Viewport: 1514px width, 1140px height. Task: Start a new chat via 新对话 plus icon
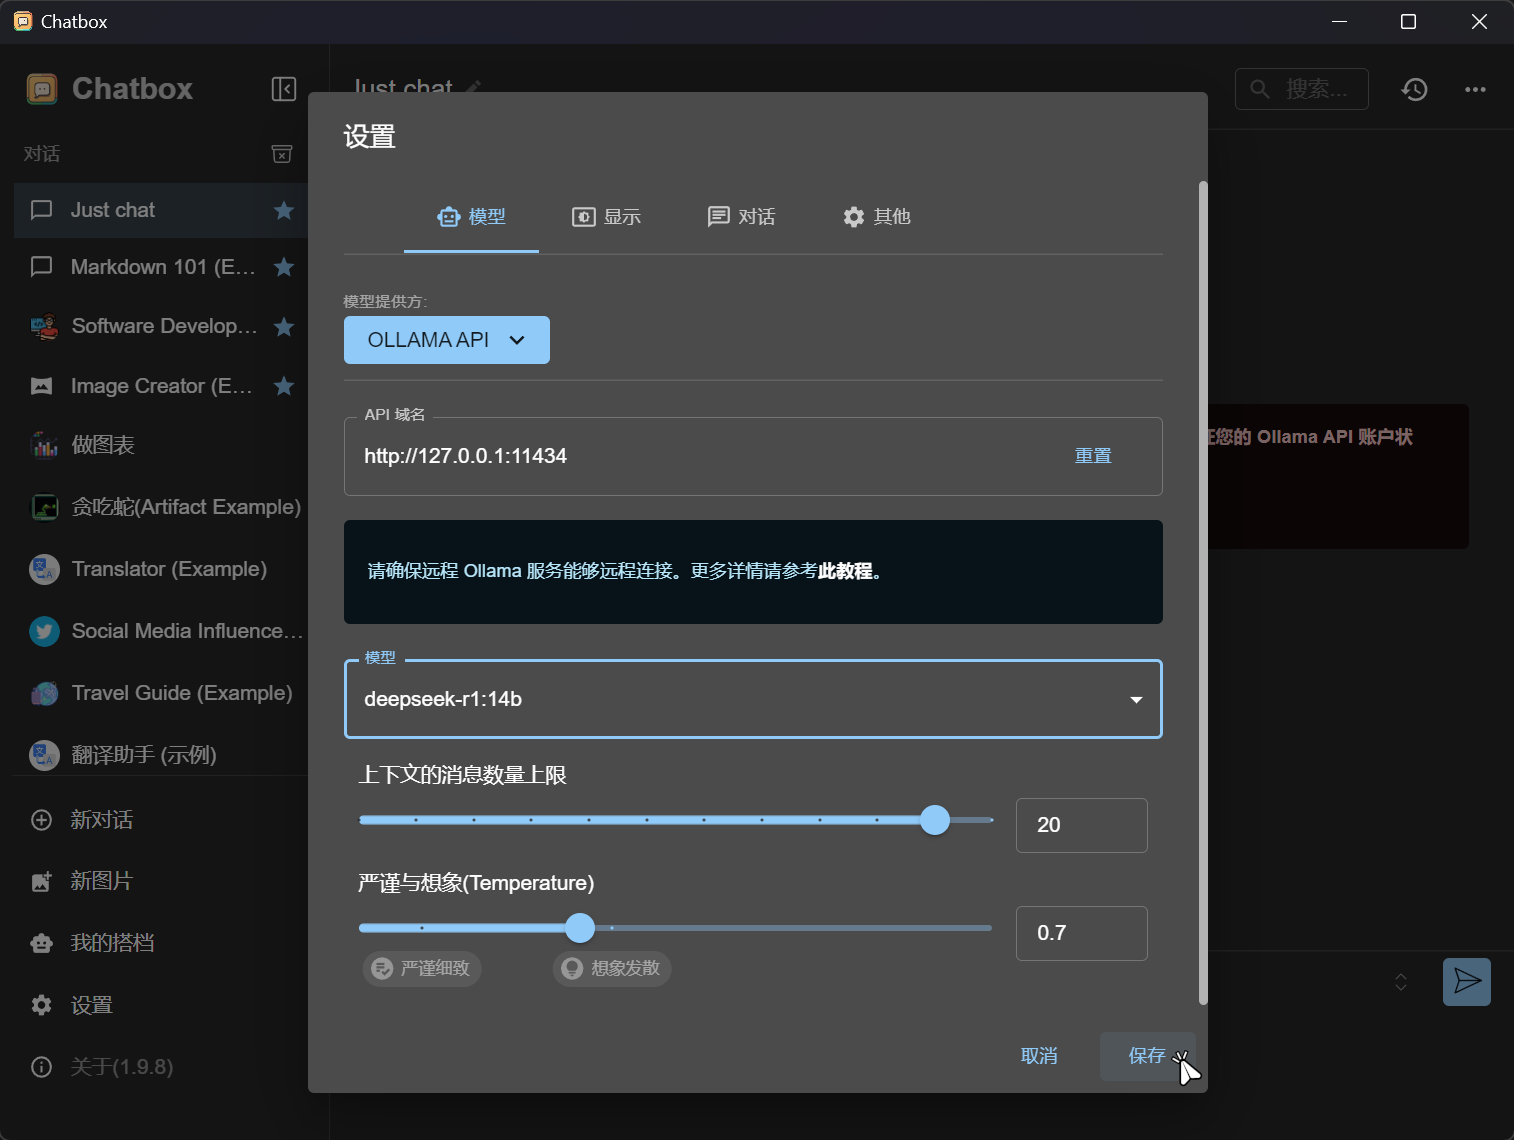42,820
